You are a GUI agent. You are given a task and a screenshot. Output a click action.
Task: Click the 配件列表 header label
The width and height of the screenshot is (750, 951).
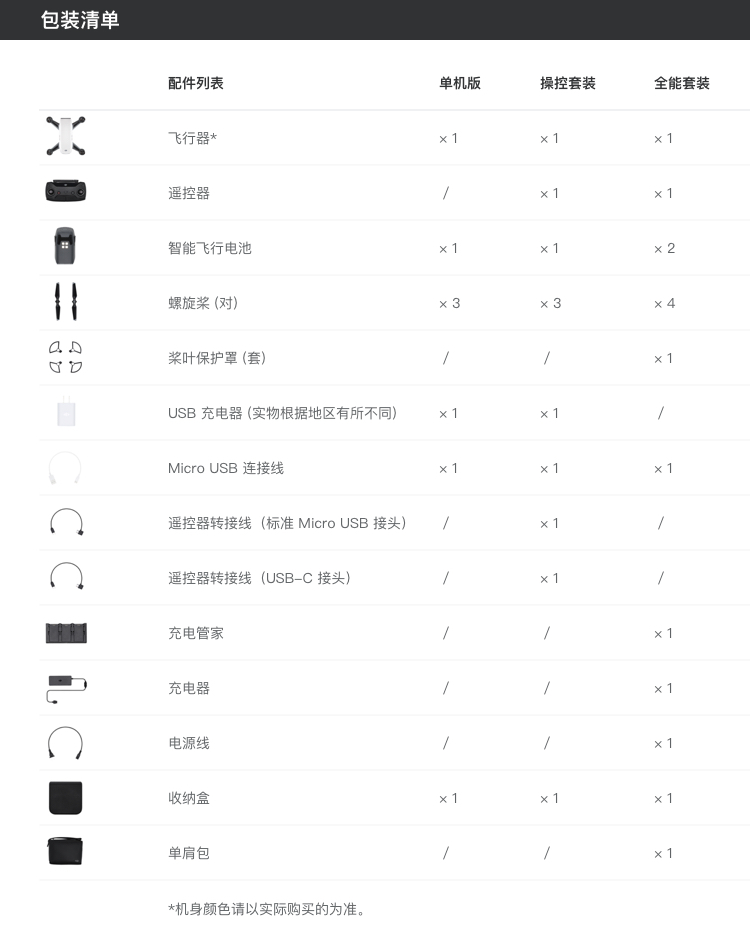click(196, 83)
